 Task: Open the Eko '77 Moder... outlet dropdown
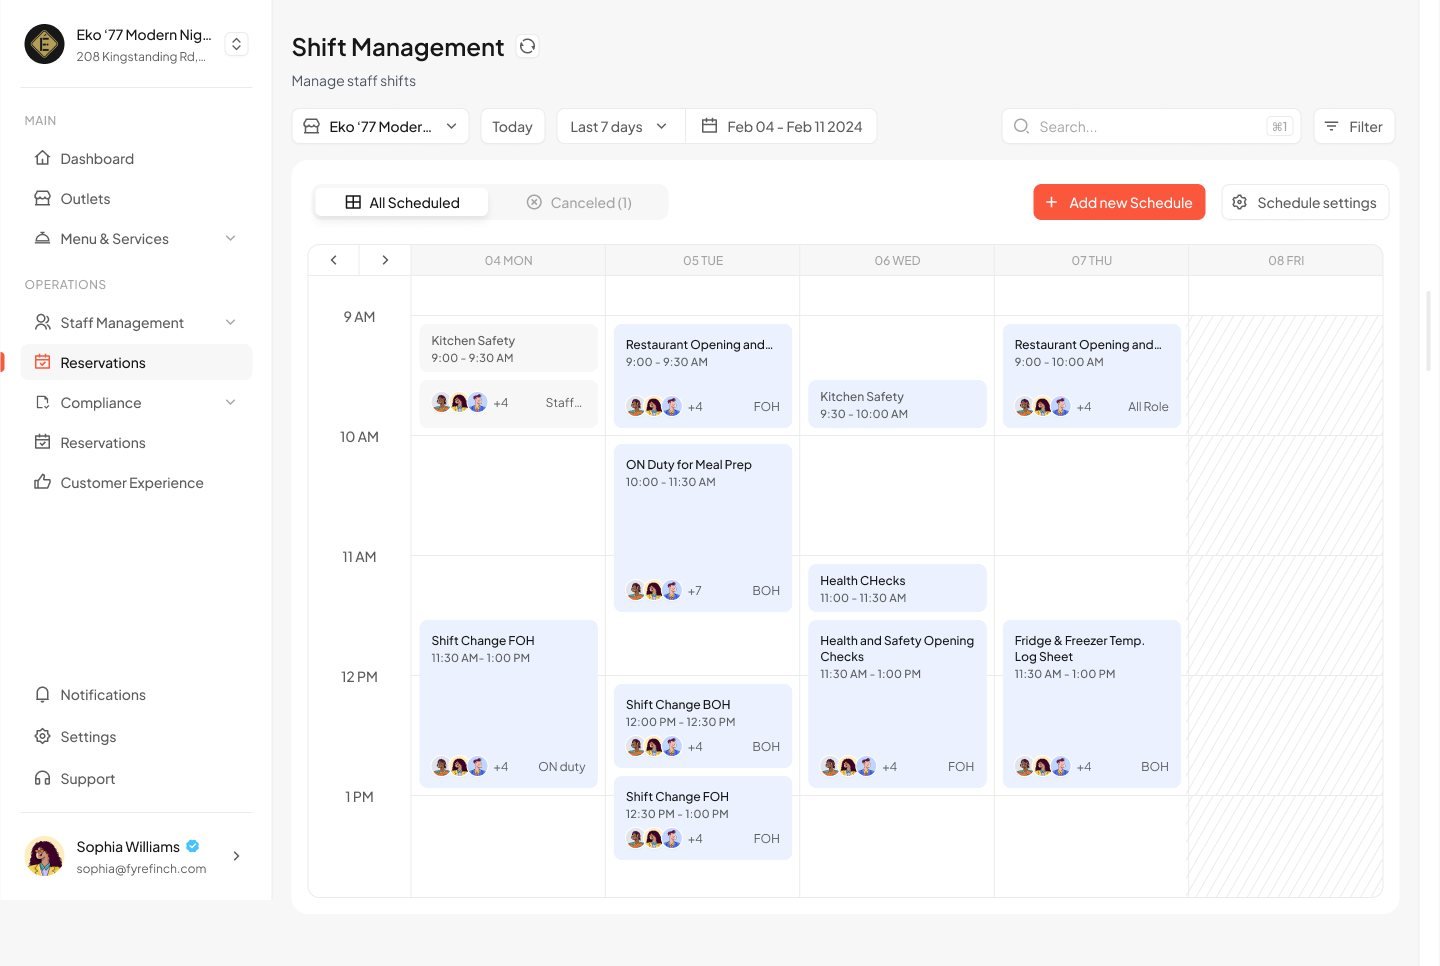coord(380,126)
